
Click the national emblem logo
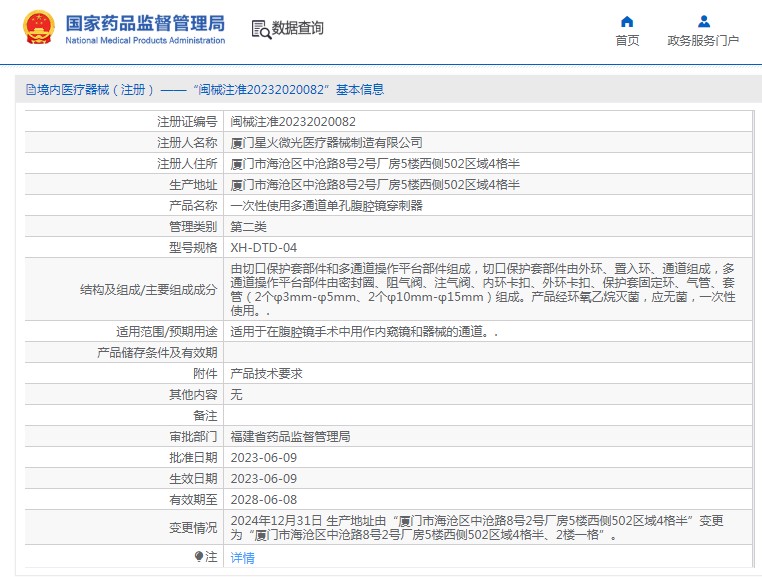(x=39, y=28)
